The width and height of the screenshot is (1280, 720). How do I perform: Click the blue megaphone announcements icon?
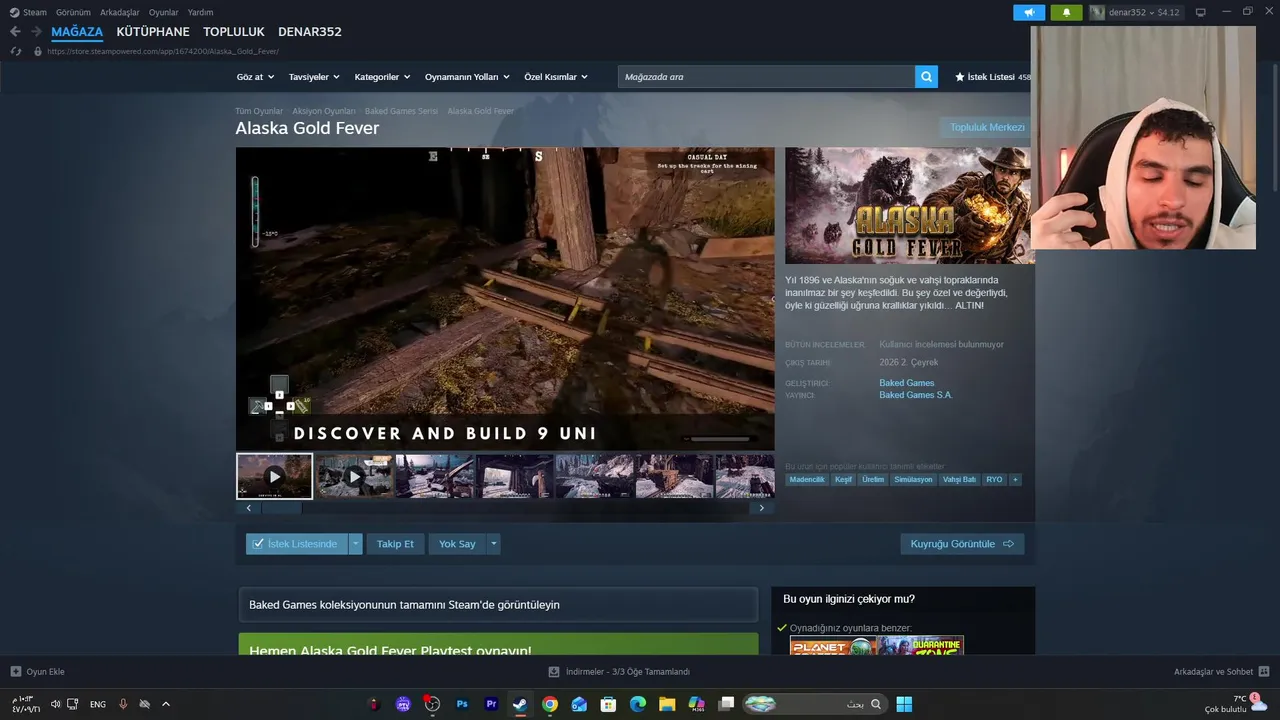1029,12
